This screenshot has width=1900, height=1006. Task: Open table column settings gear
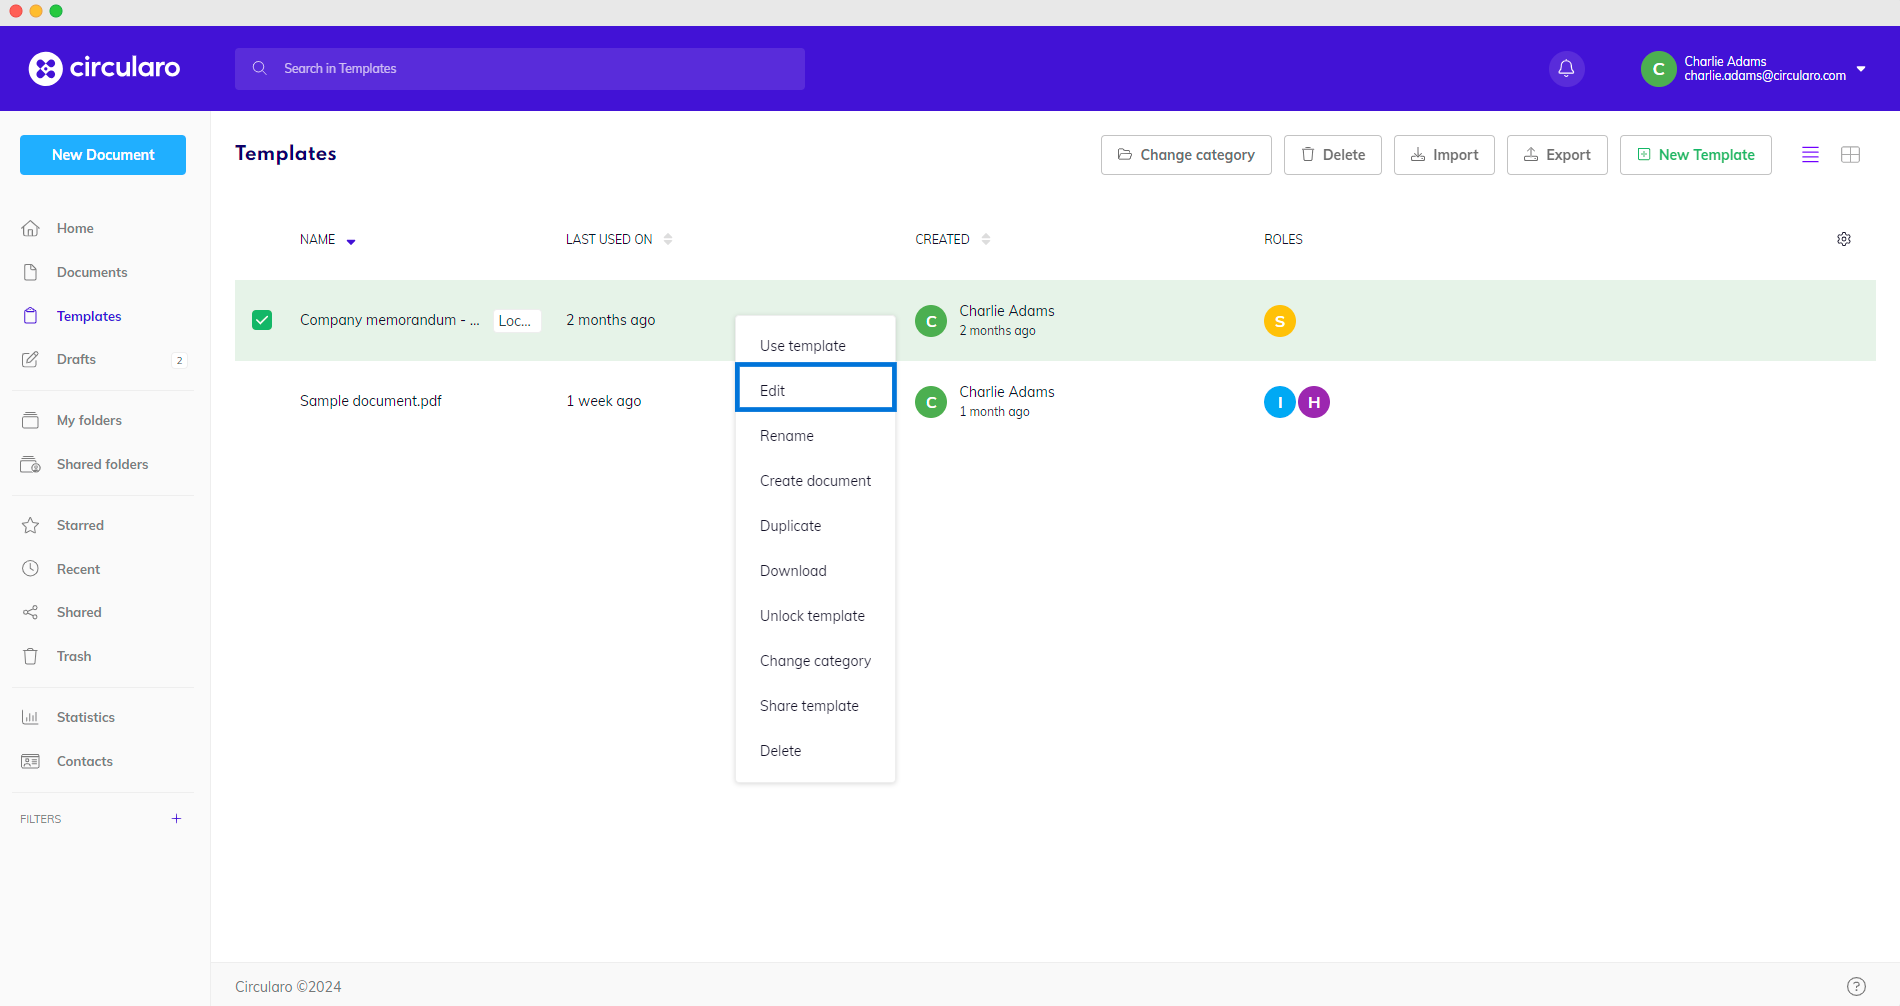coord(1843,240)
